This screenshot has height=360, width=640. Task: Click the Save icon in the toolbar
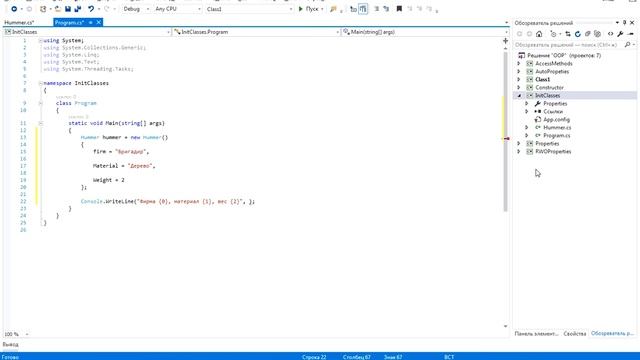coord(68,9)
